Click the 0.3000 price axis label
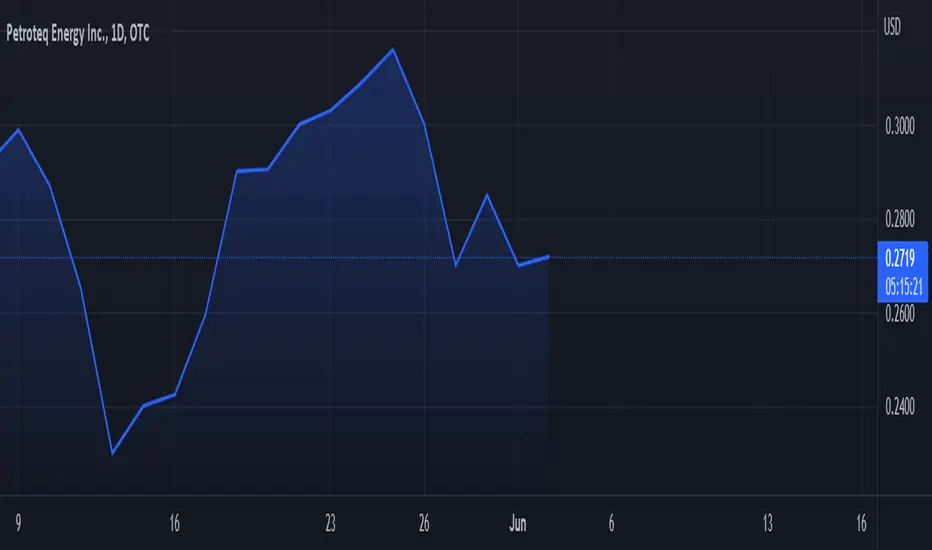The height and width of the screenshot is (550, 932). click(900, 126)
